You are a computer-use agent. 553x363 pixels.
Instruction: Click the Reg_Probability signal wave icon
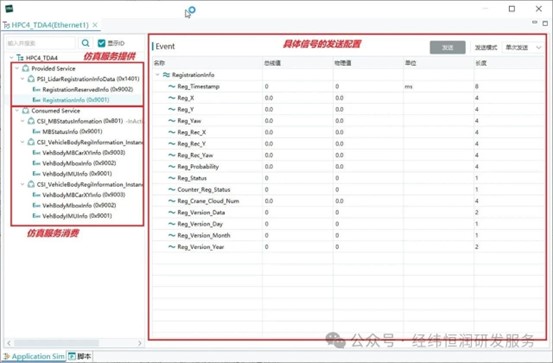tap(172, 166)
